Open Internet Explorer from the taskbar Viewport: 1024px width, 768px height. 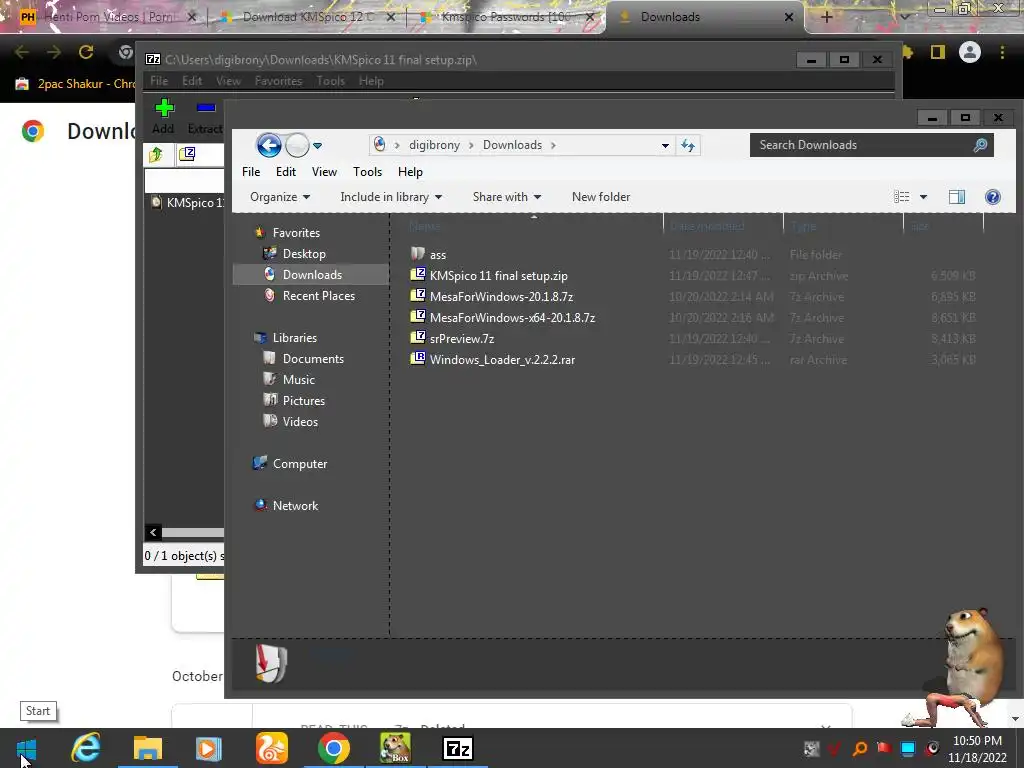click(x=86, y=748)
